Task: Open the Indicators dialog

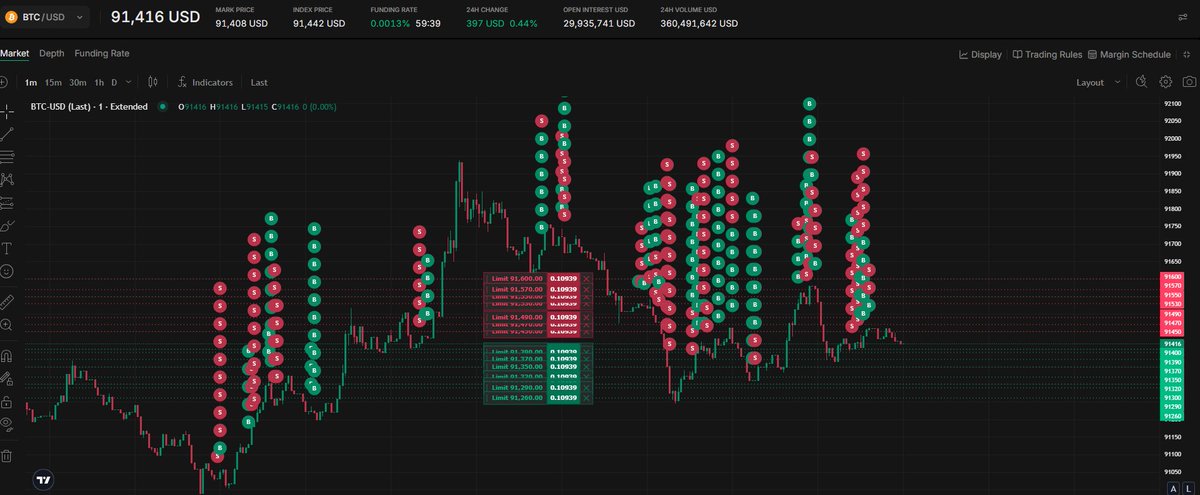Action: tap(205, 82)
